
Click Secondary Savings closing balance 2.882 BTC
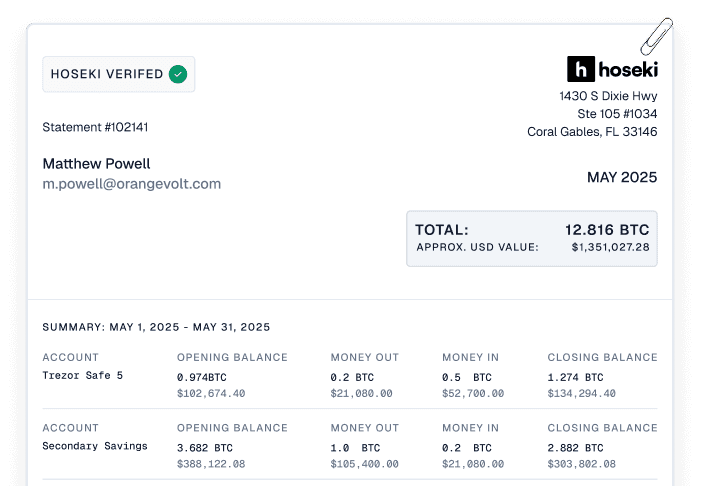pos(575,447)
